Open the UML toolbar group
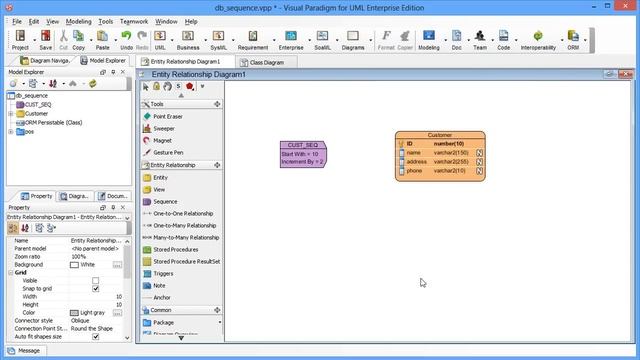Screen dimensions: 640x360 160,40
